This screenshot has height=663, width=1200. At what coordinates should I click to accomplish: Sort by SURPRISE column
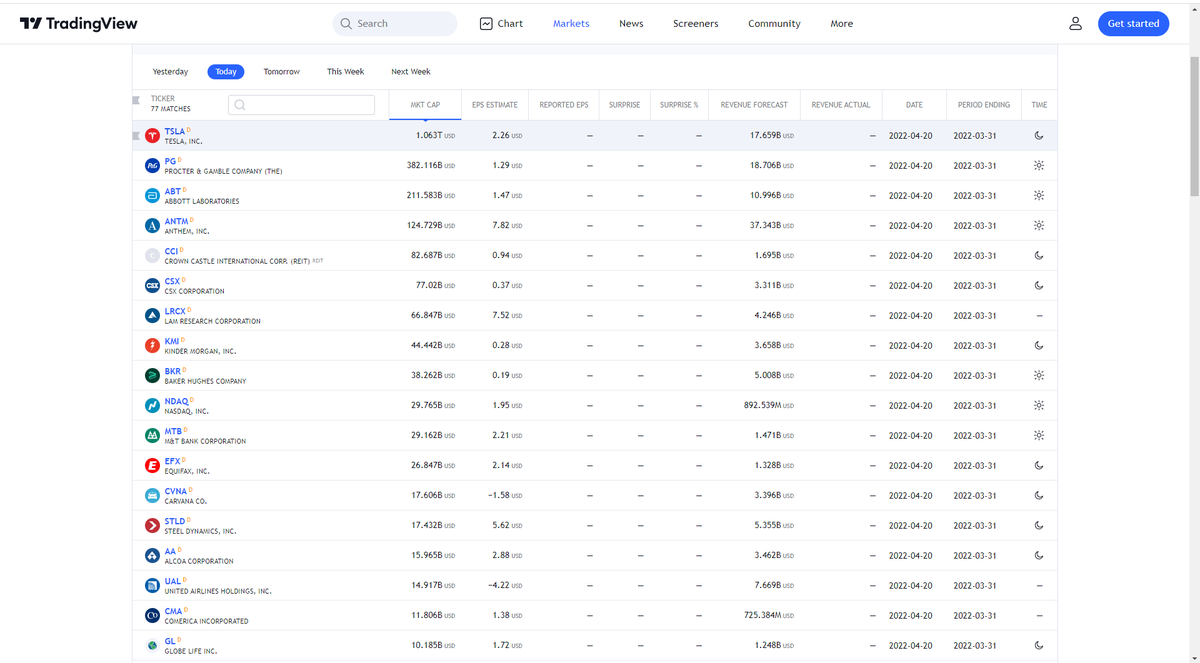(624, 104)
